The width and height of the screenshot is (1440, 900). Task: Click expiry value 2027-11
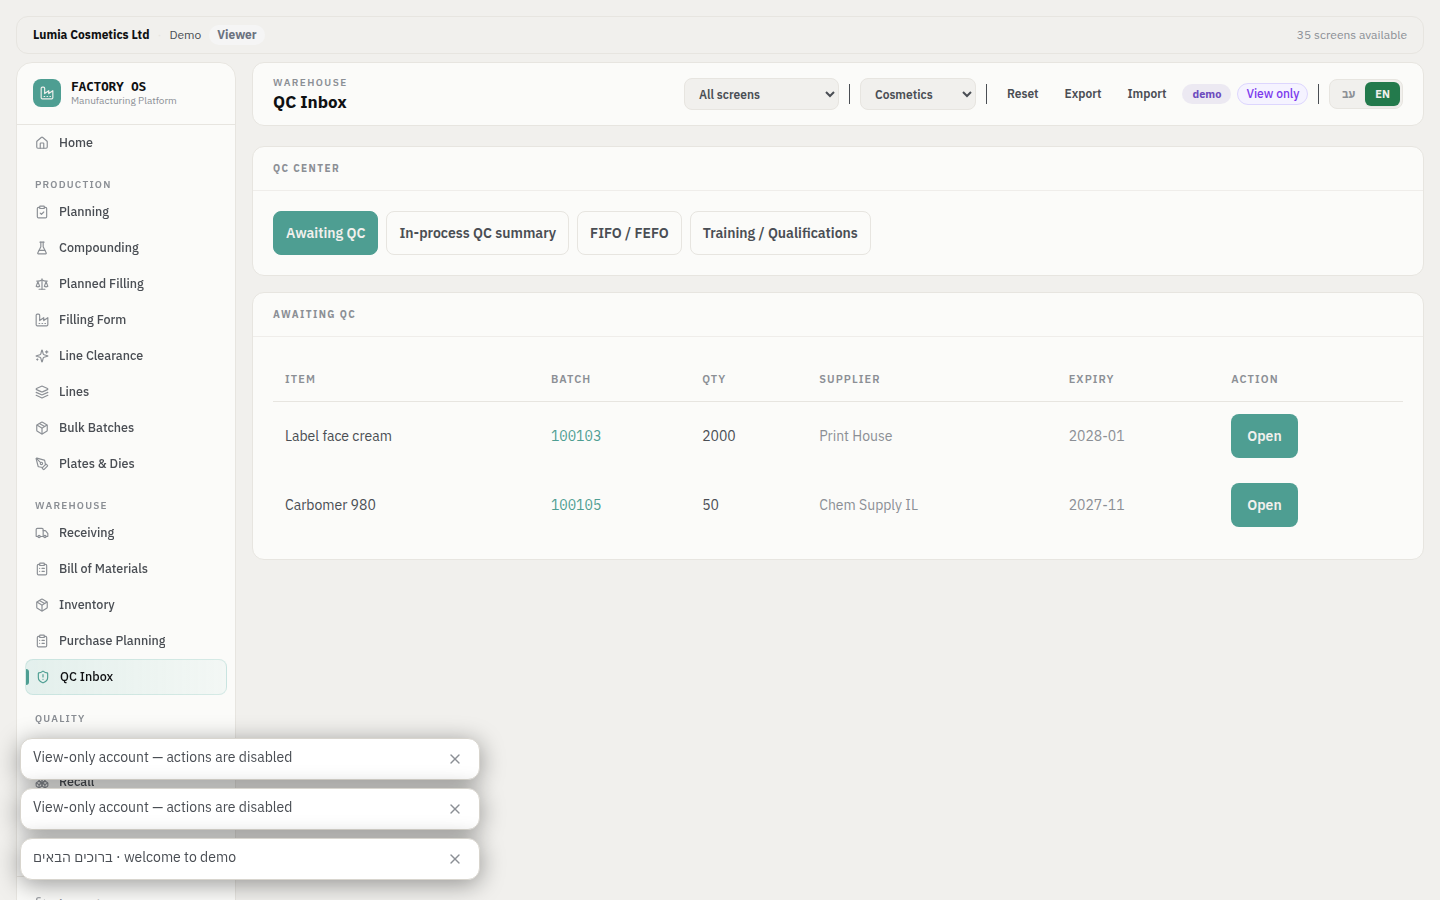1096,505
